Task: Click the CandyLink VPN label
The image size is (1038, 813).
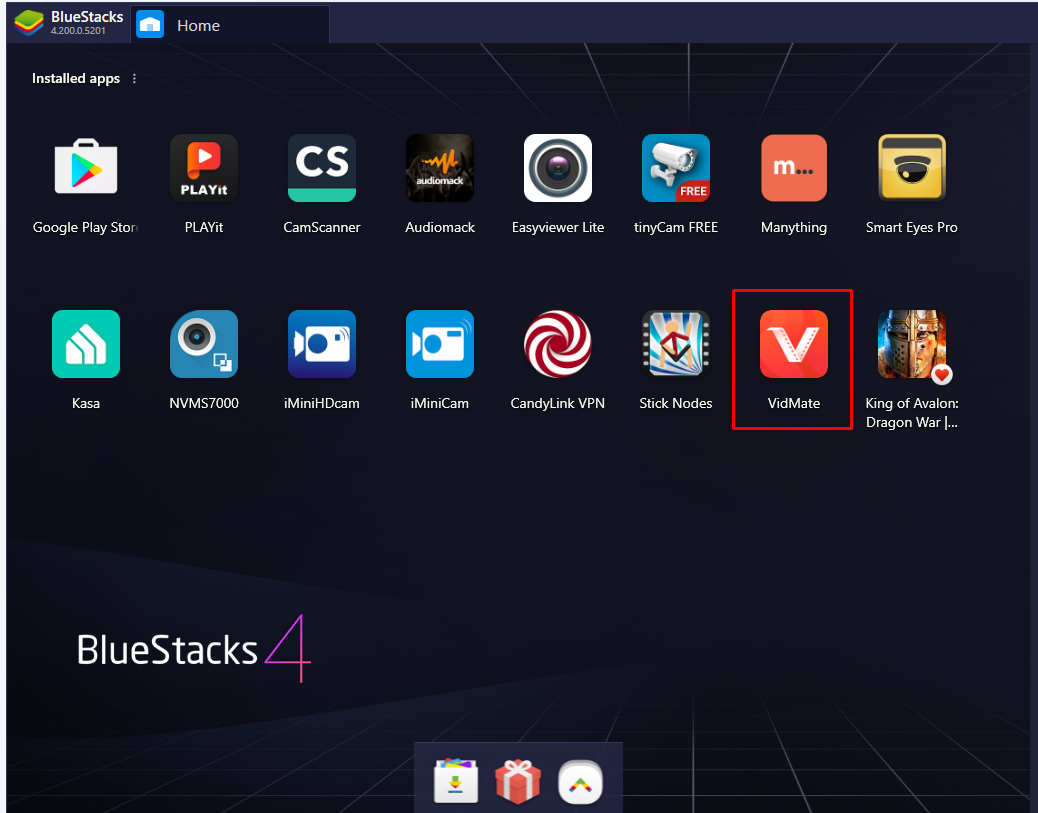Action: 557,403
